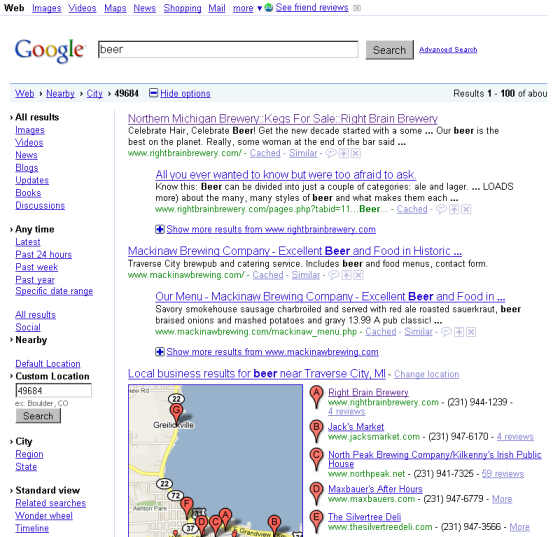The image size is (560, 537).
Task: Select marker F on the map
Action: (x=187, y=507)
